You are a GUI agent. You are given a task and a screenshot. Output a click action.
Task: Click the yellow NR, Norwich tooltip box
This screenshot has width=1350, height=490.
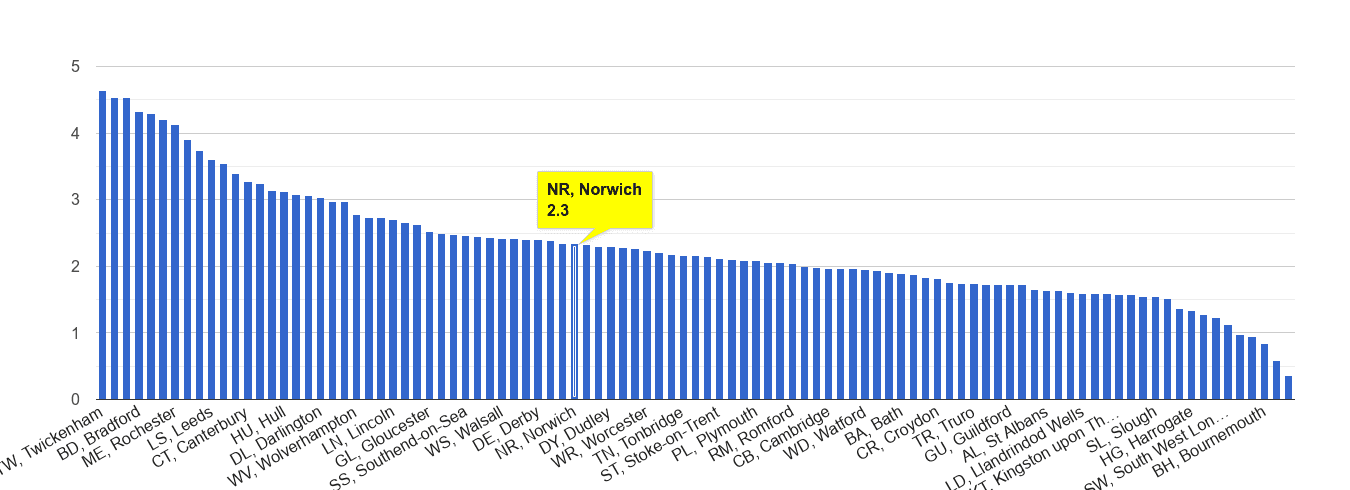(x=595, y=199)
